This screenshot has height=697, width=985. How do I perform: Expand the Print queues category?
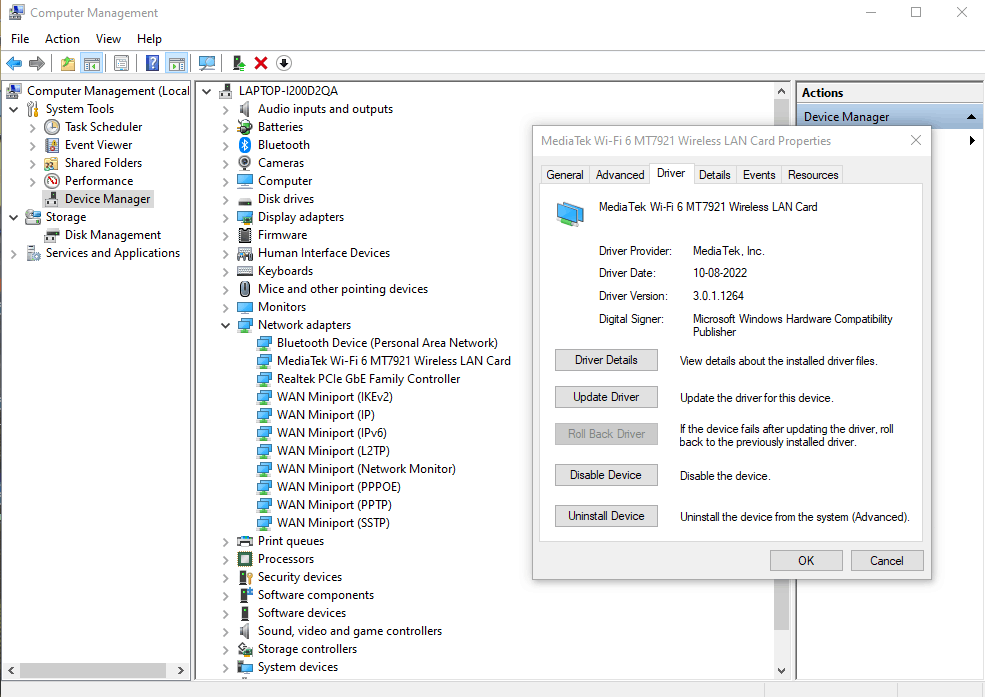(226, 541)
